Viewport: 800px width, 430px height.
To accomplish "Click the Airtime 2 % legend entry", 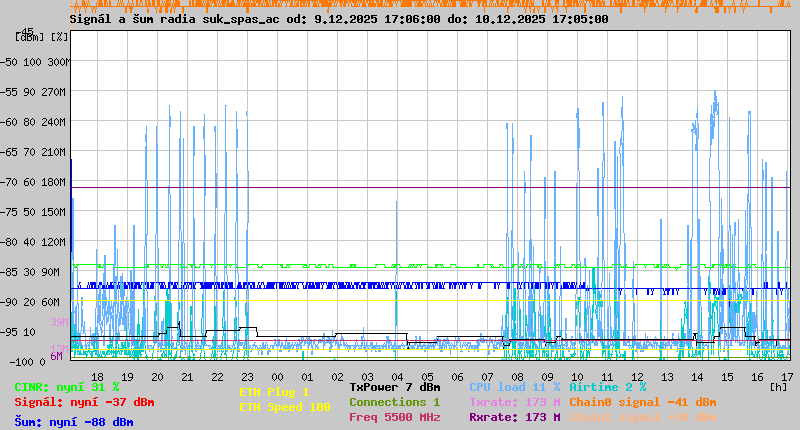I will (607, 387).
